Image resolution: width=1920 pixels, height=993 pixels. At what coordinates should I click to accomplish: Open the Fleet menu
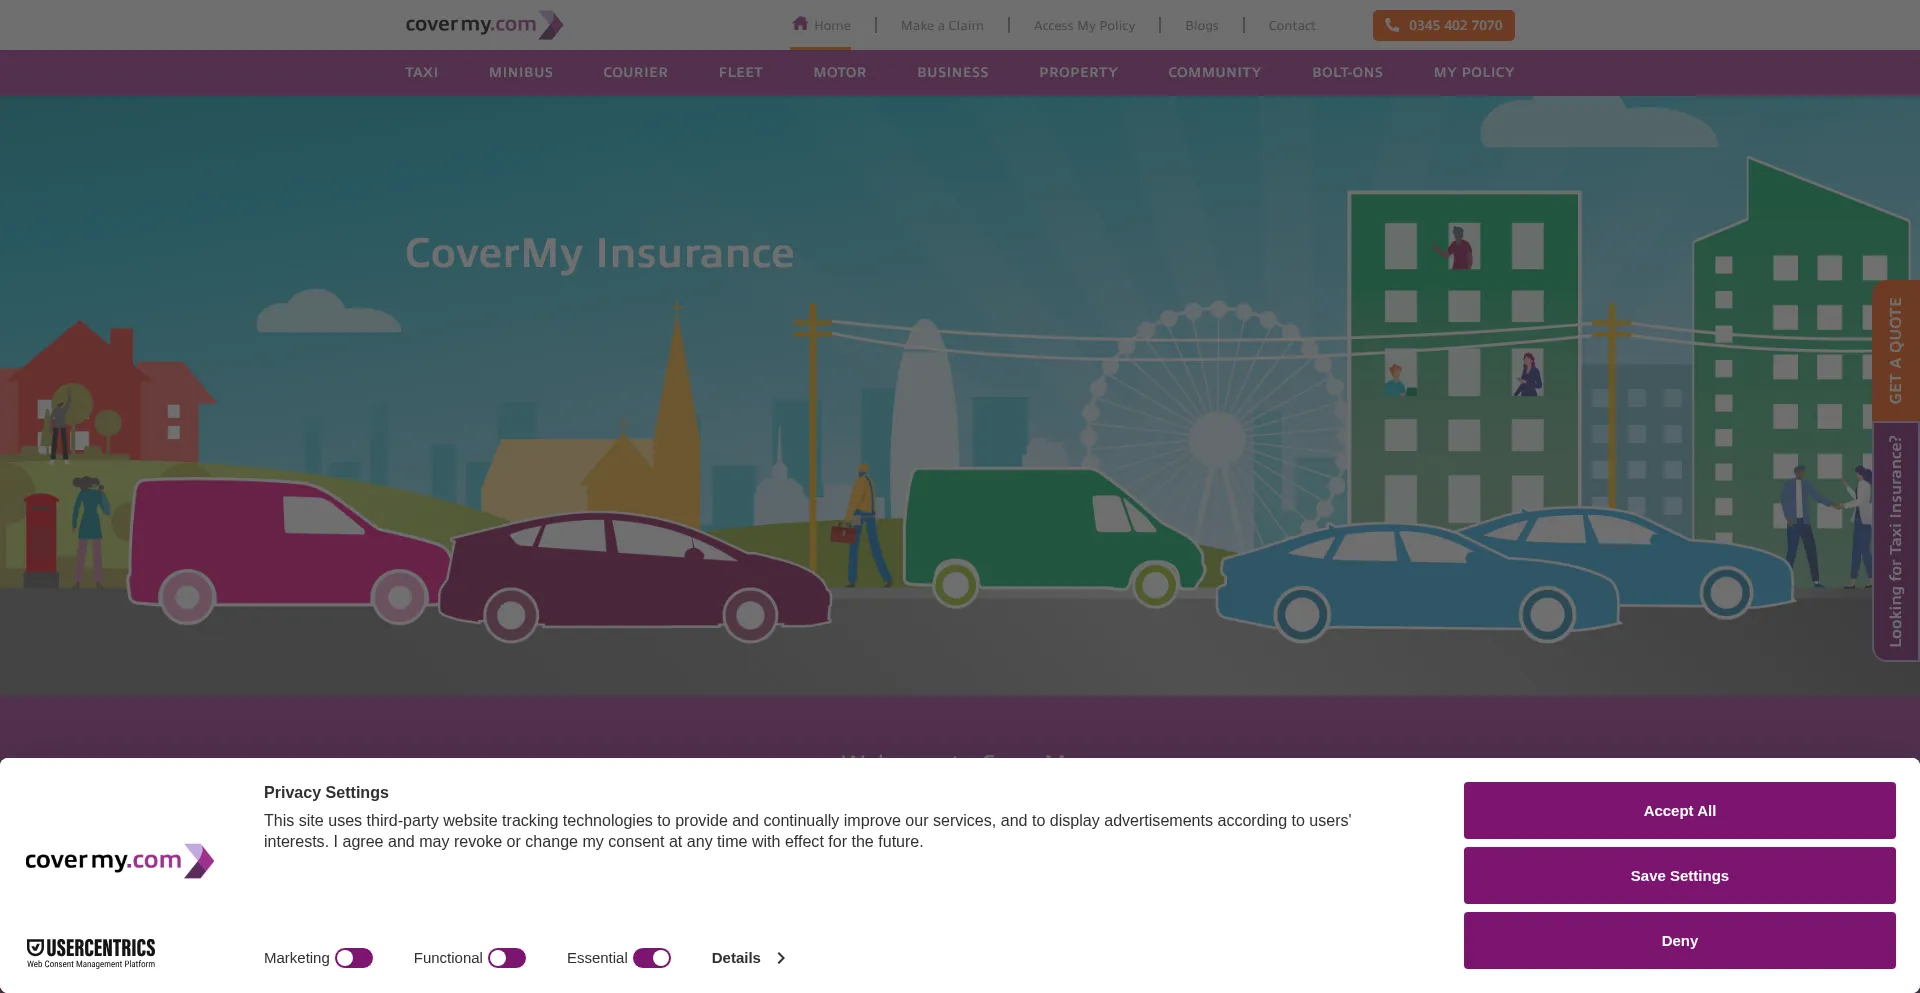[x=741, y=72]
